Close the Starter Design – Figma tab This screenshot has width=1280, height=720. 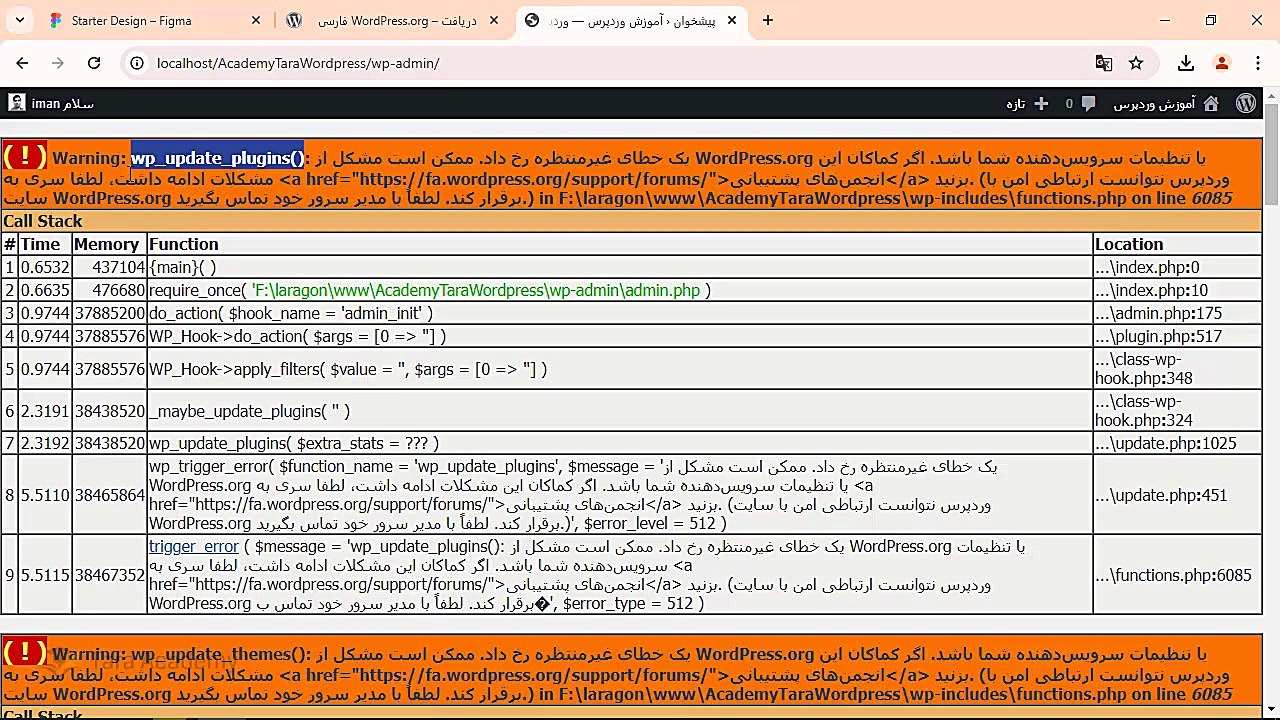(x=256, y=20)
